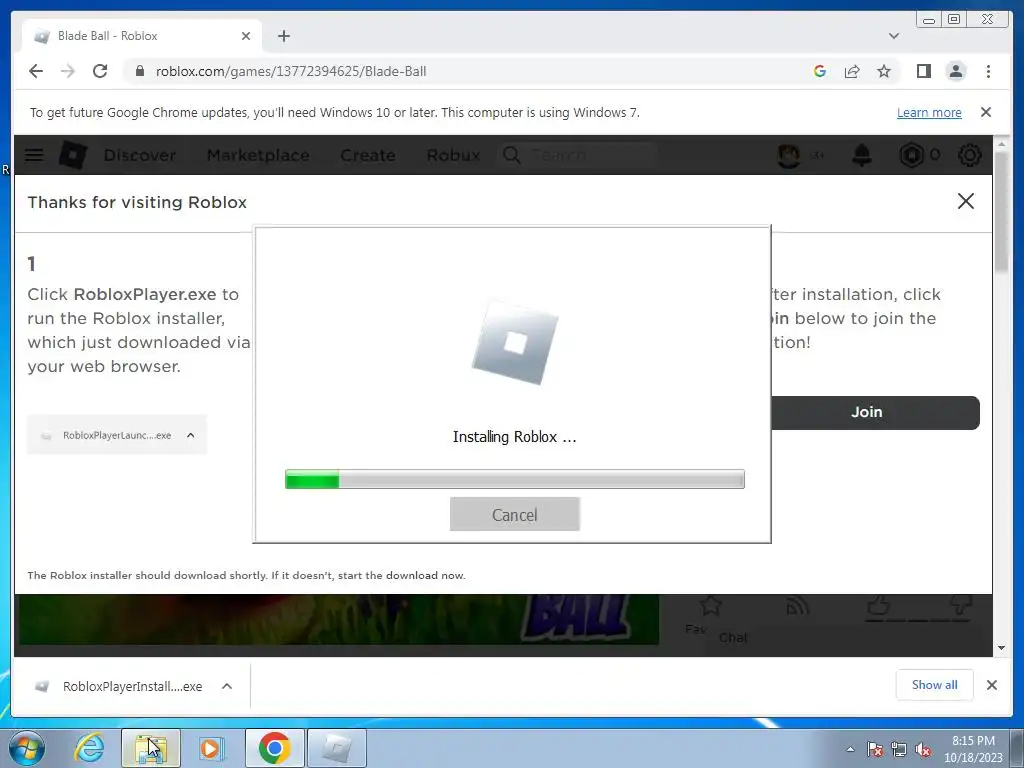Image resolution: width=1024 pixels, height=768 pixels.
Task: Open the Roblox user avatar
Action: pyautogui.click(x=790, y=155)
